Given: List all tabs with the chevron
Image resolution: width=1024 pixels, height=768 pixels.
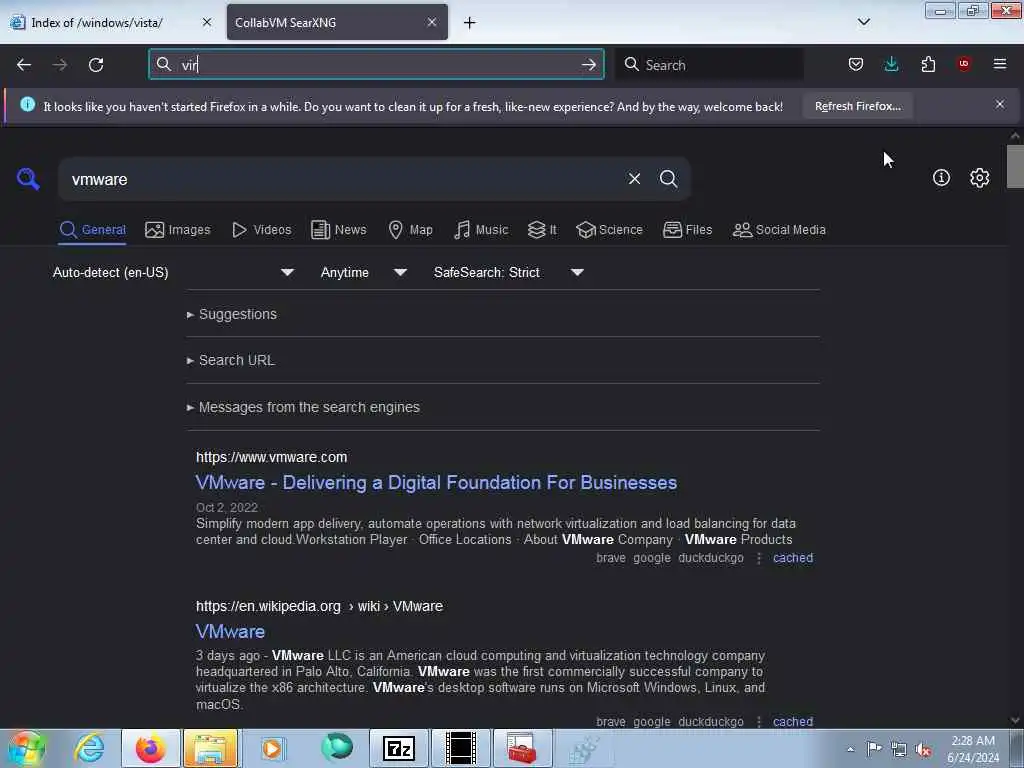Looking at the screenshot, I should pos(863,22).
